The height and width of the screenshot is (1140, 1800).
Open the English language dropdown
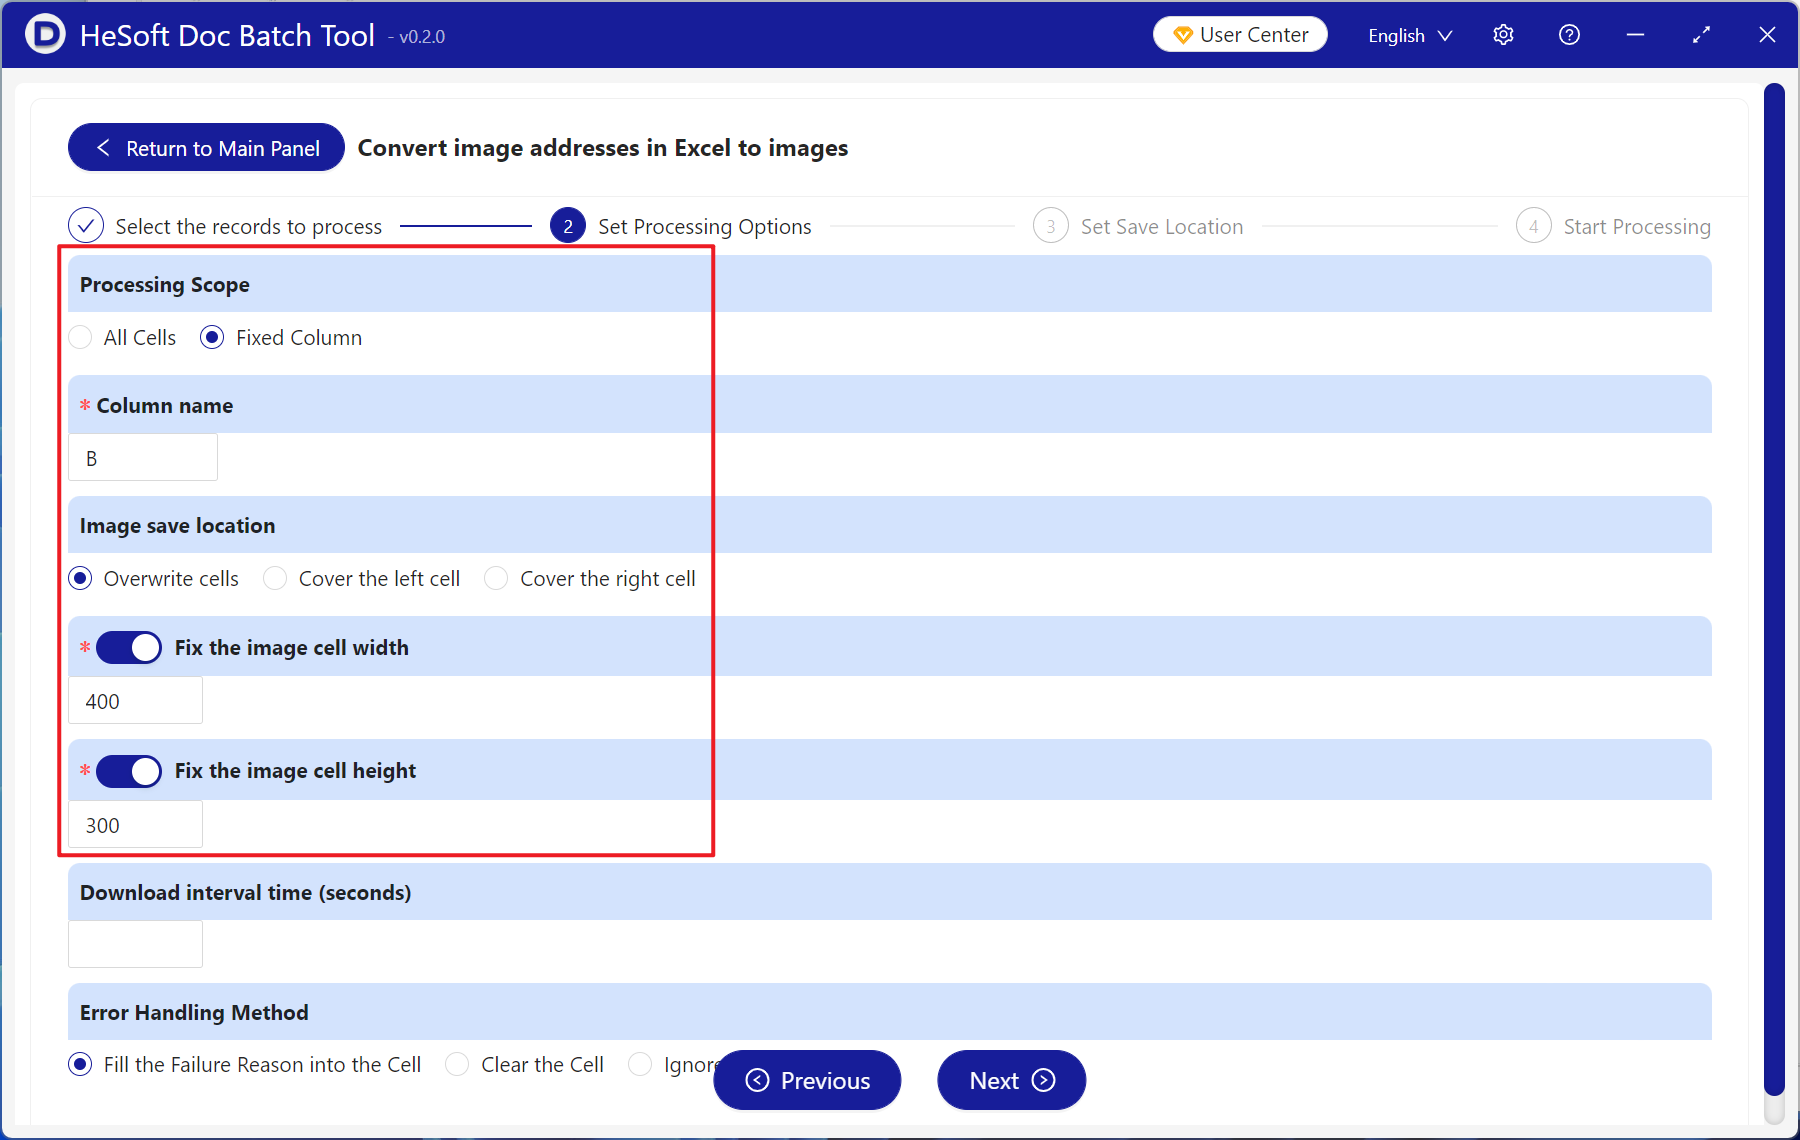[x=1410, y=35]
